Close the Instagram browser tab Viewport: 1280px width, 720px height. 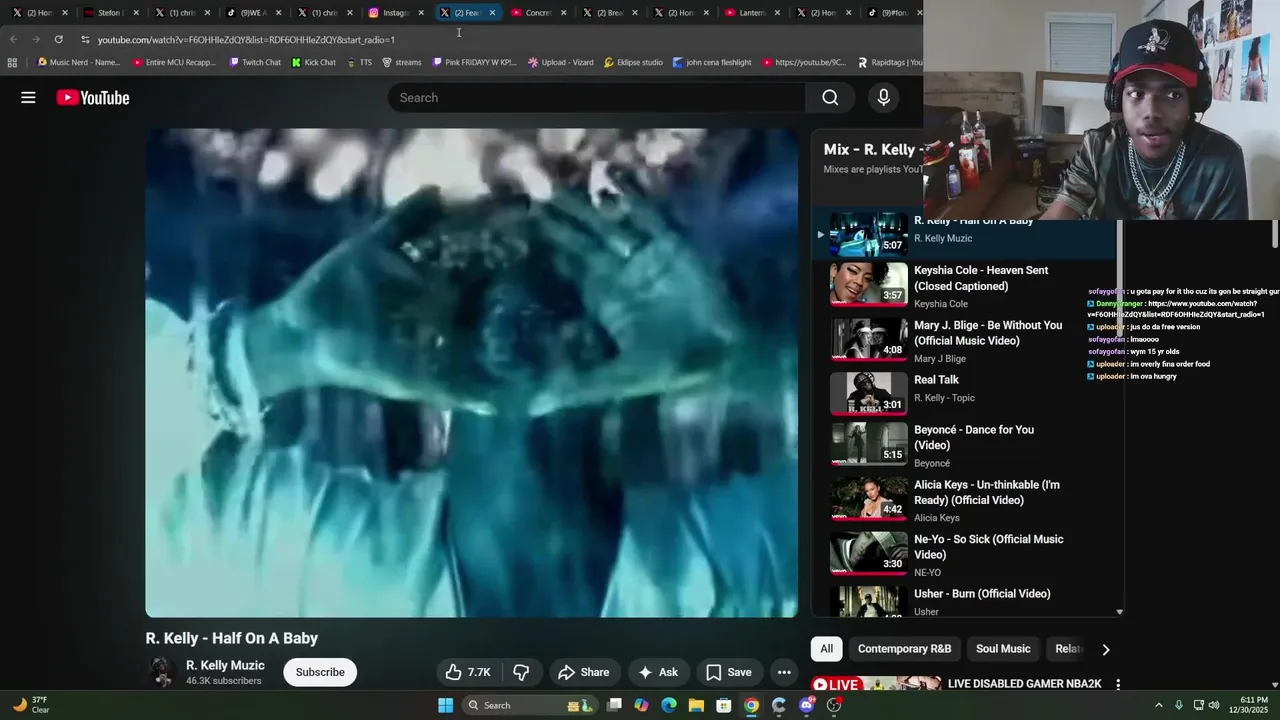pyautogui.click(x=420, y=13)
